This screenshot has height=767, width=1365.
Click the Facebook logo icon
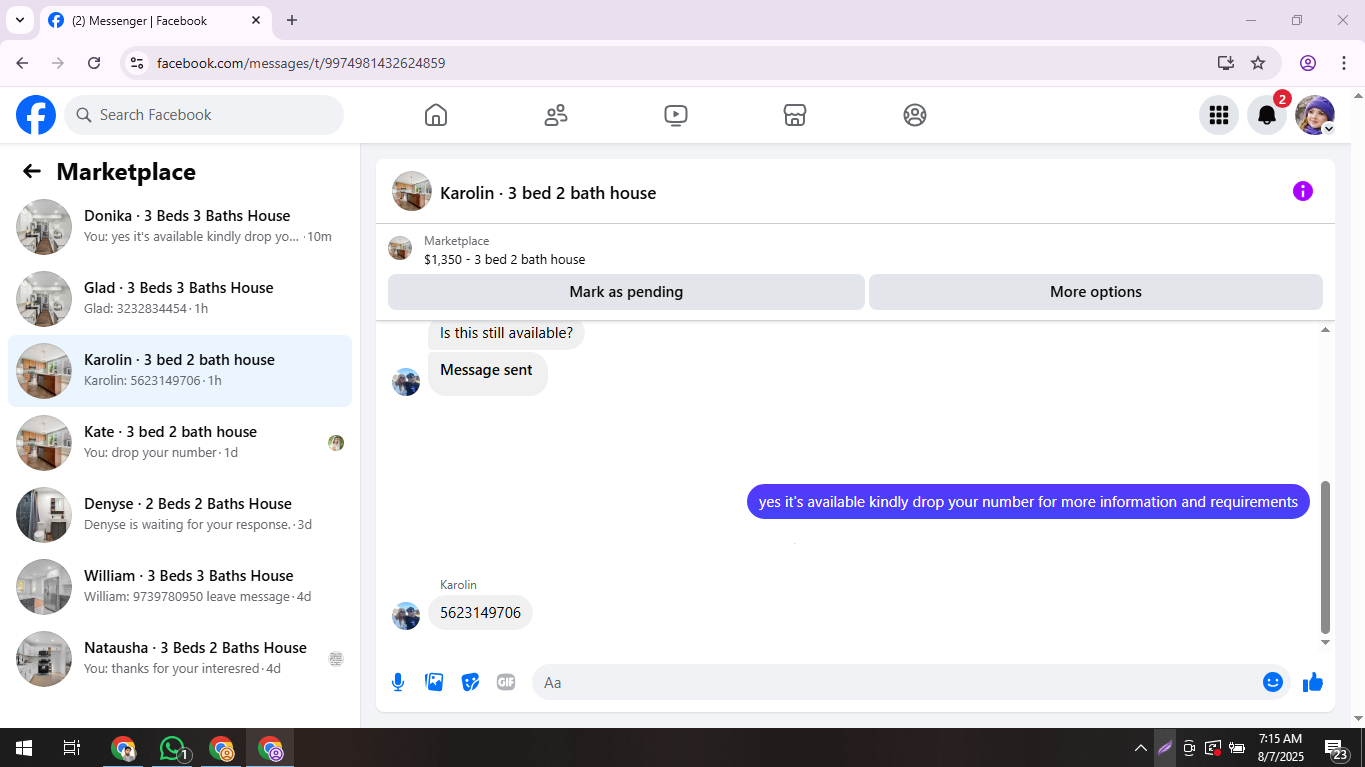36,115
